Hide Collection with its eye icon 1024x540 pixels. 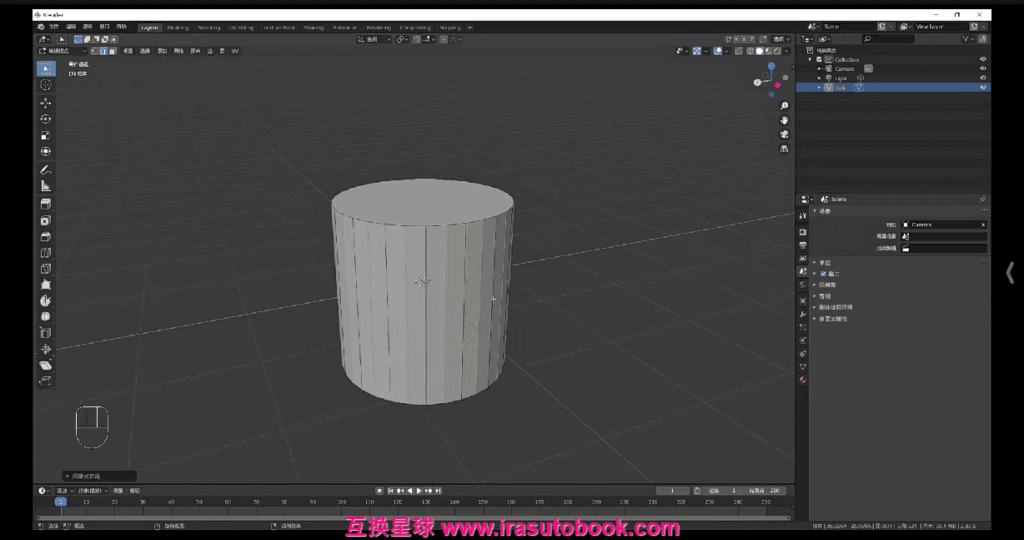click(983, 59)
